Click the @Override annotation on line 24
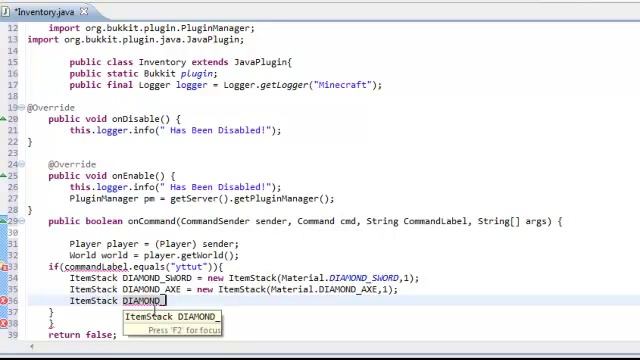 coord(72,164)
